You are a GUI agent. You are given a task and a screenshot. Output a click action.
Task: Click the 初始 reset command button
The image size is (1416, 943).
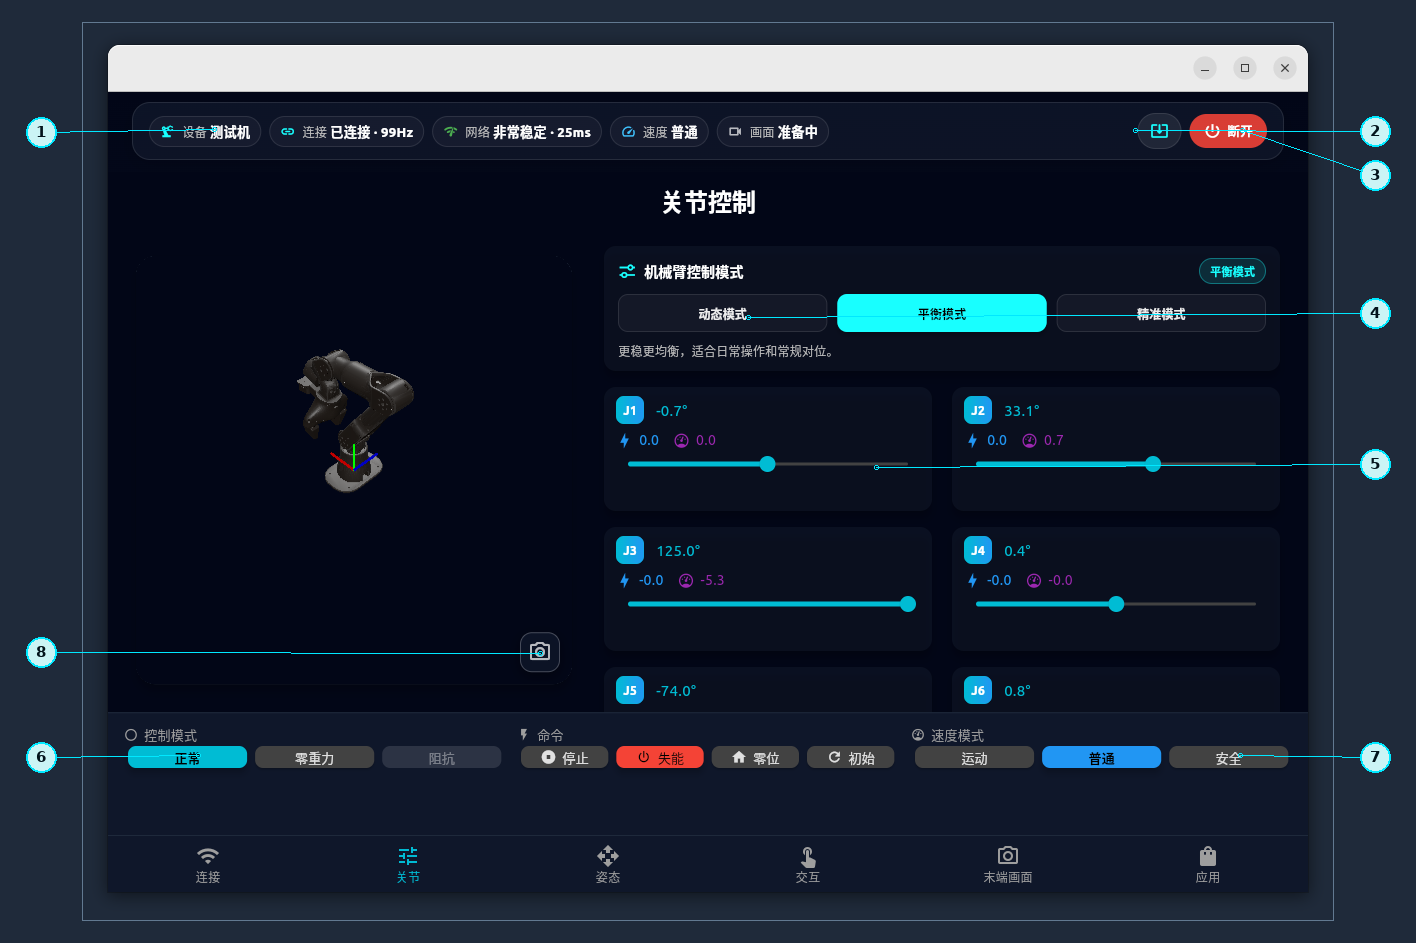pos(851,758)
